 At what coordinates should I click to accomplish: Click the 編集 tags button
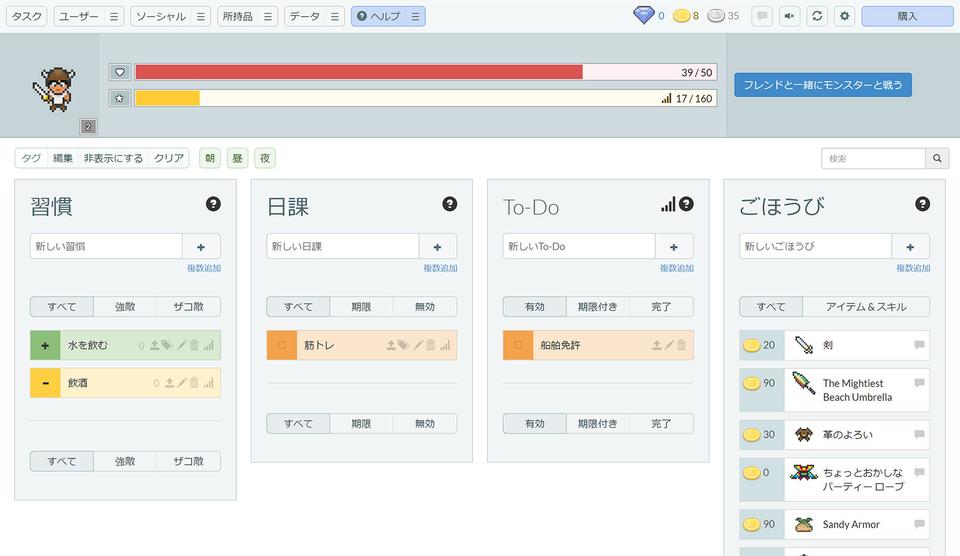(62, 158)
